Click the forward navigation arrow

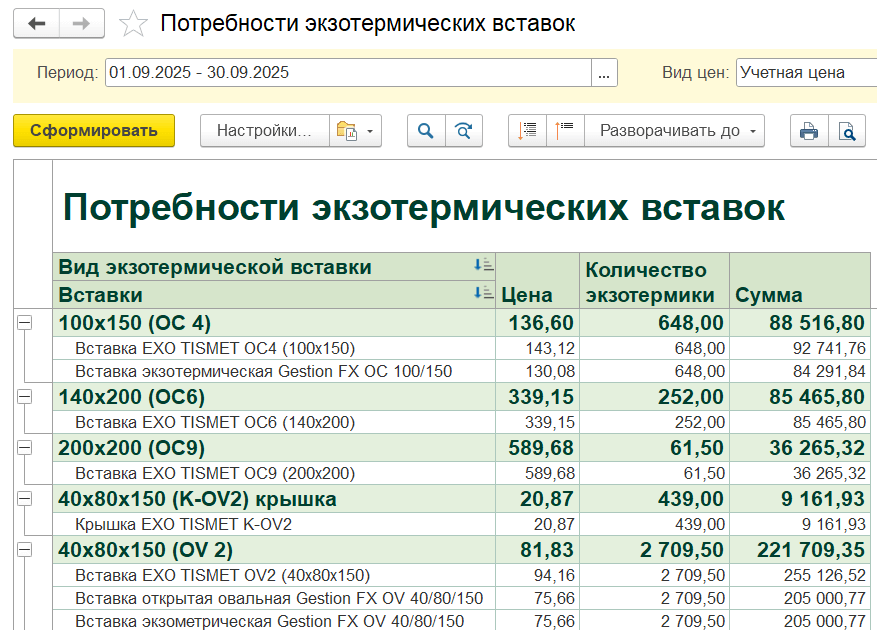[x=83, y=24]
